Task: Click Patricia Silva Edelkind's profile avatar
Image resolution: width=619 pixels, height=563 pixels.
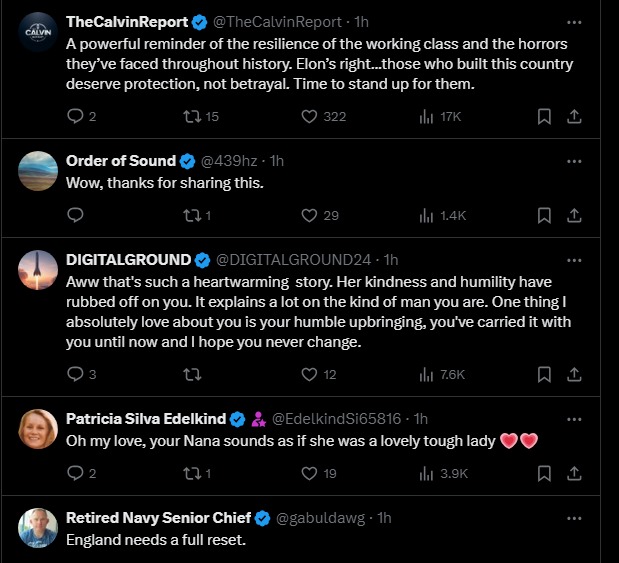Action: [x=38, y=429]
